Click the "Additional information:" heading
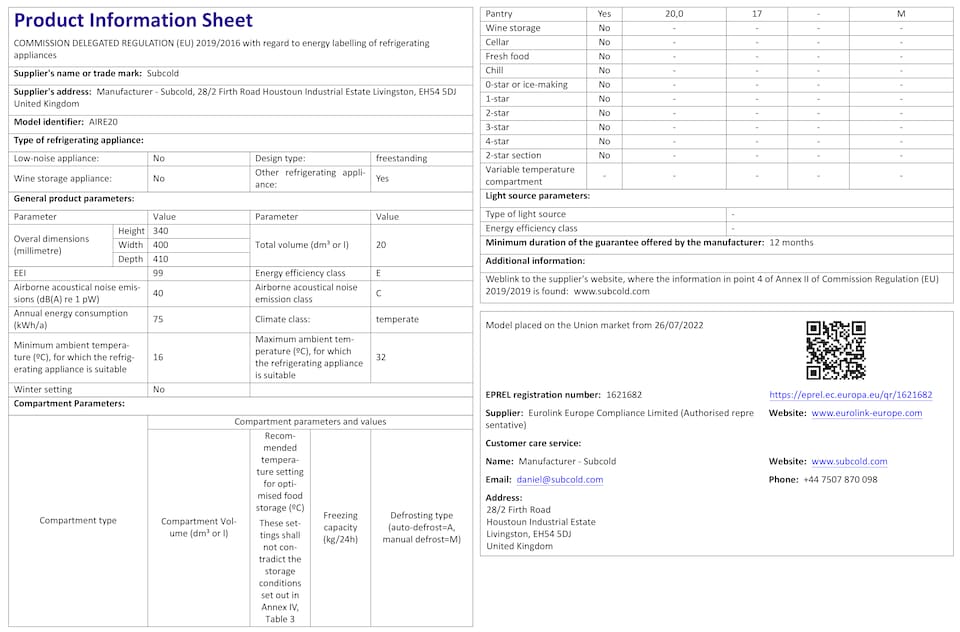This screenshot has width=960, height=632. [x=535, y=261]
